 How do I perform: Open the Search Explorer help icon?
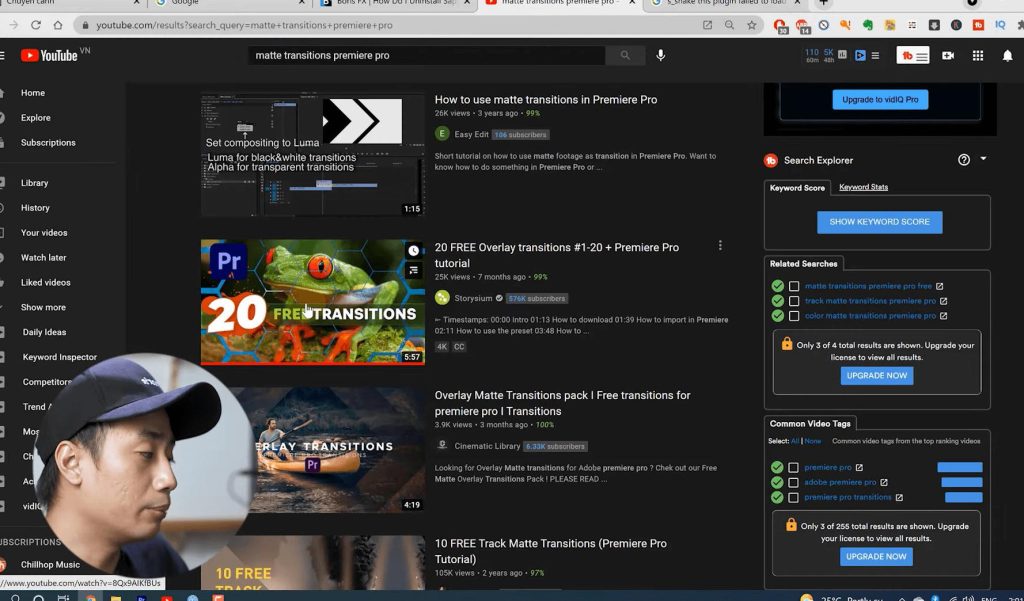[964, 160]
